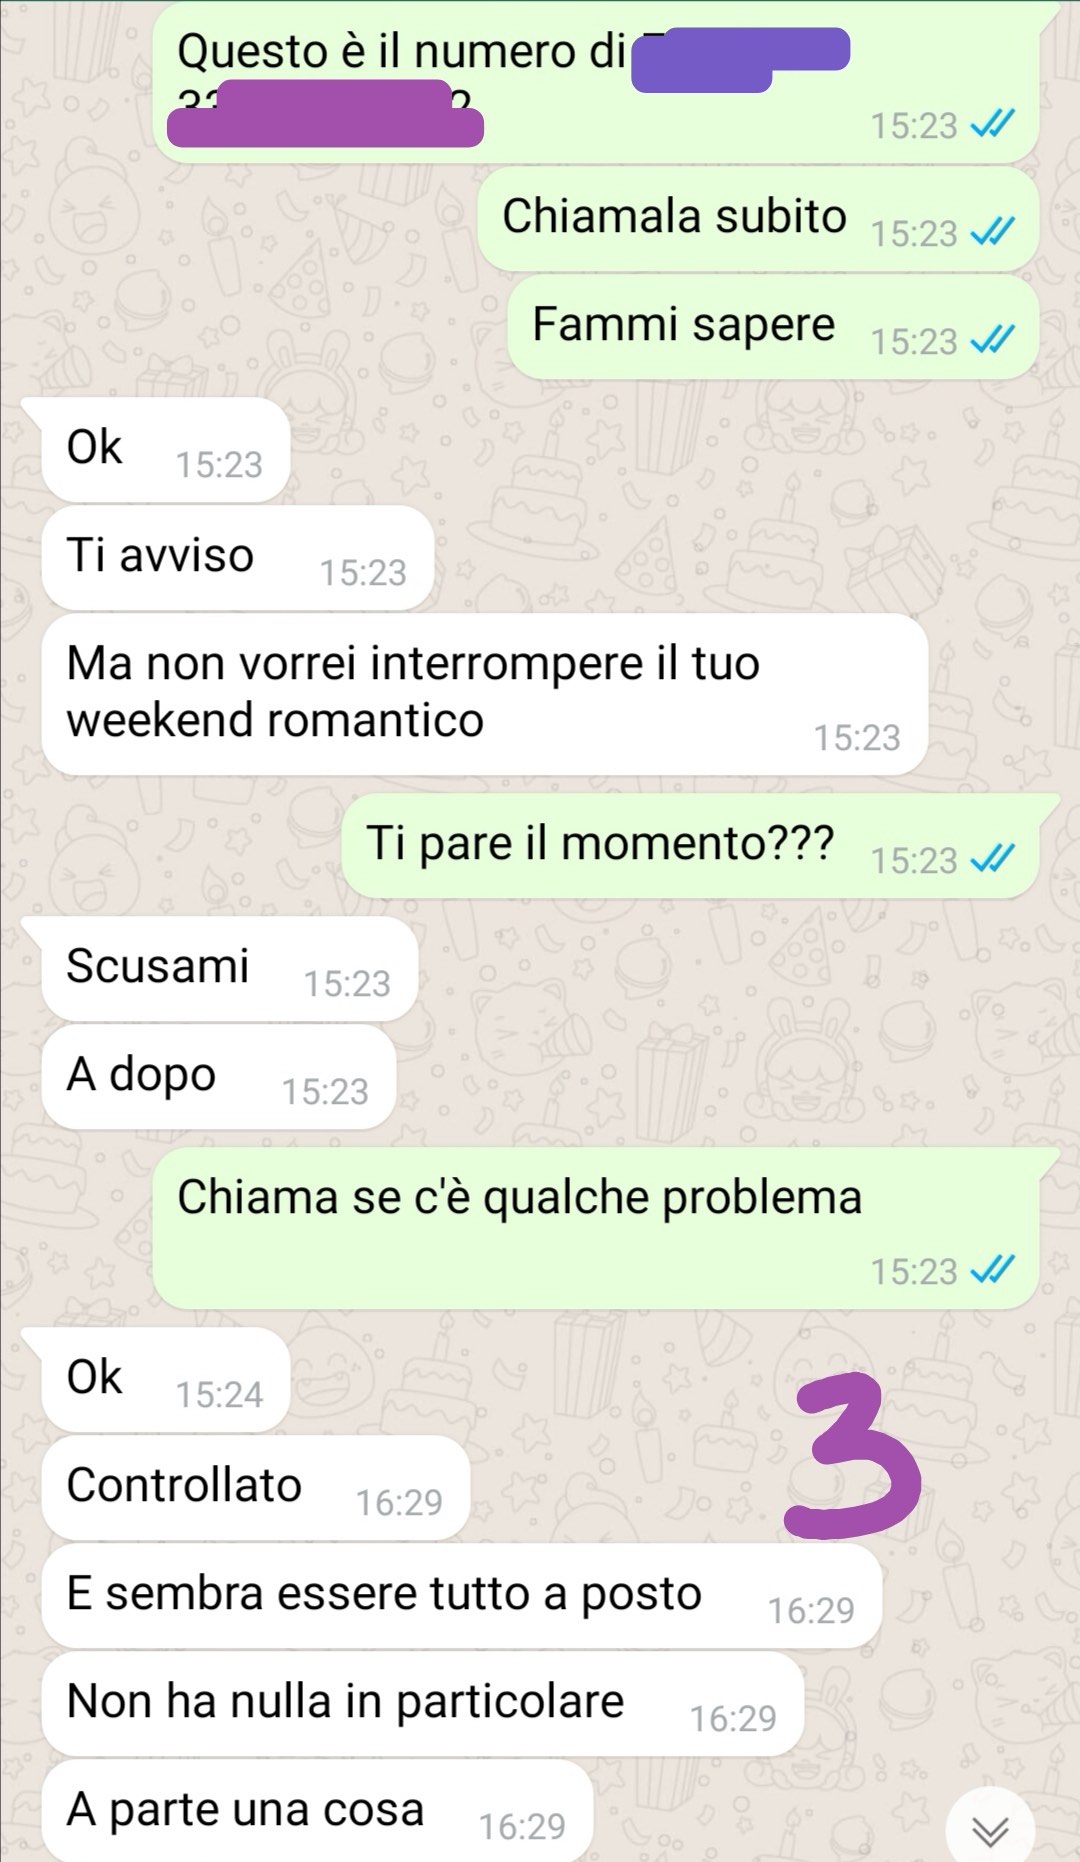Select the 'Scusami' message bubble

coord(229,968)
